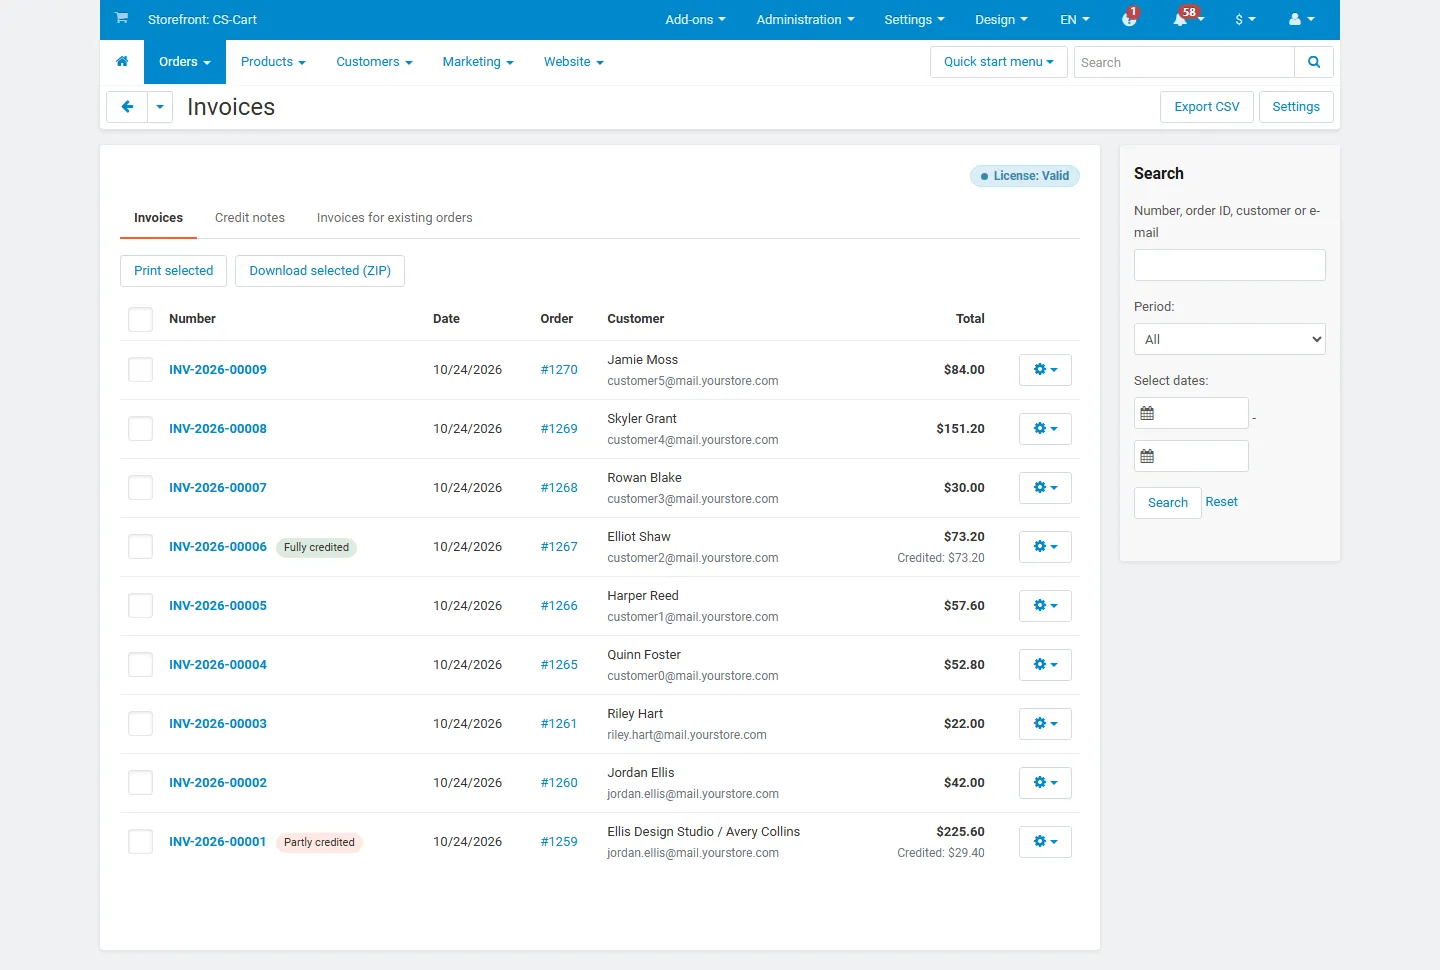
Task: Go back using the left arrow button
Action: click(x=127, y=107)
